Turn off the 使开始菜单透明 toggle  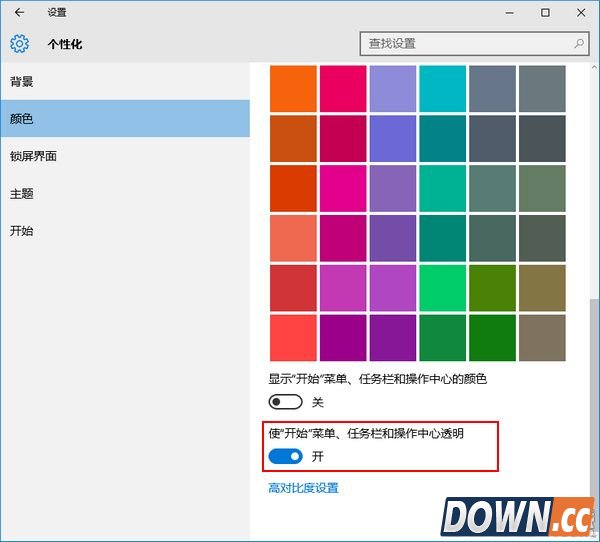pos(285,456)
